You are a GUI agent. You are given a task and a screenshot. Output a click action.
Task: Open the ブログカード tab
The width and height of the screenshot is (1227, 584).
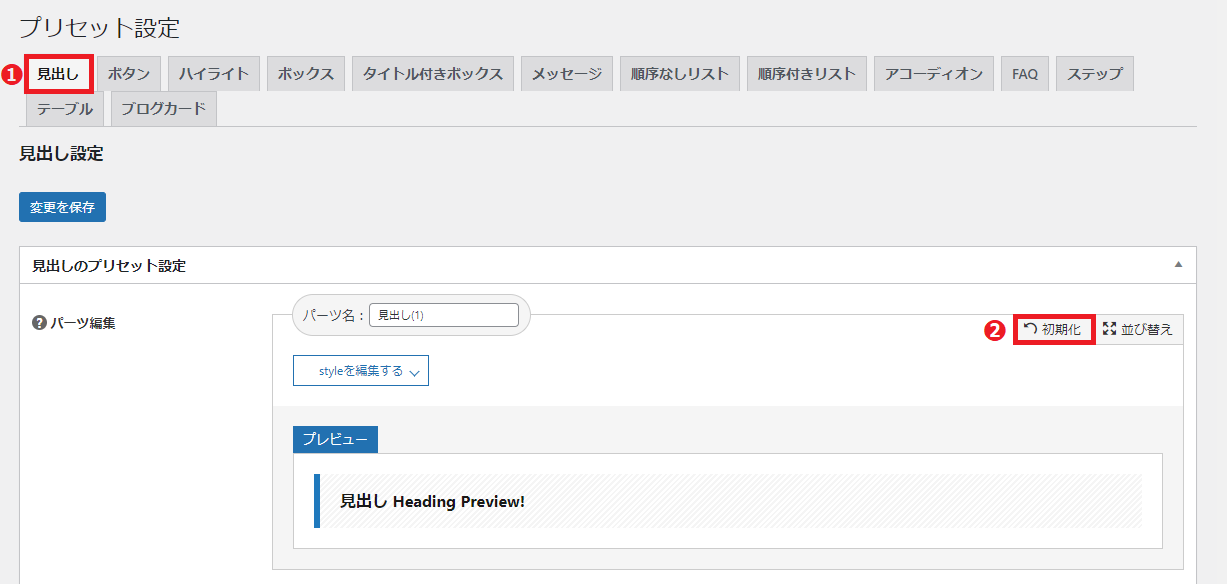click(x=164, y=109)
